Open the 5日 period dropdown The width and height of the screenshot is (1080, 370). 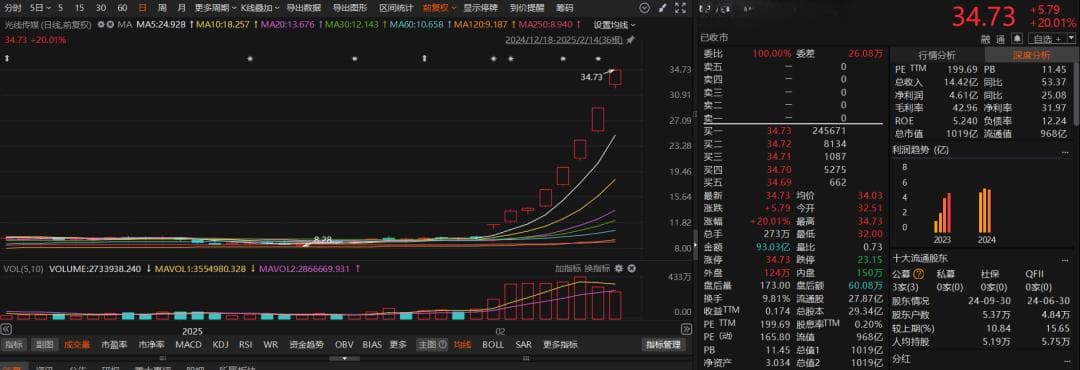[41, 8]
